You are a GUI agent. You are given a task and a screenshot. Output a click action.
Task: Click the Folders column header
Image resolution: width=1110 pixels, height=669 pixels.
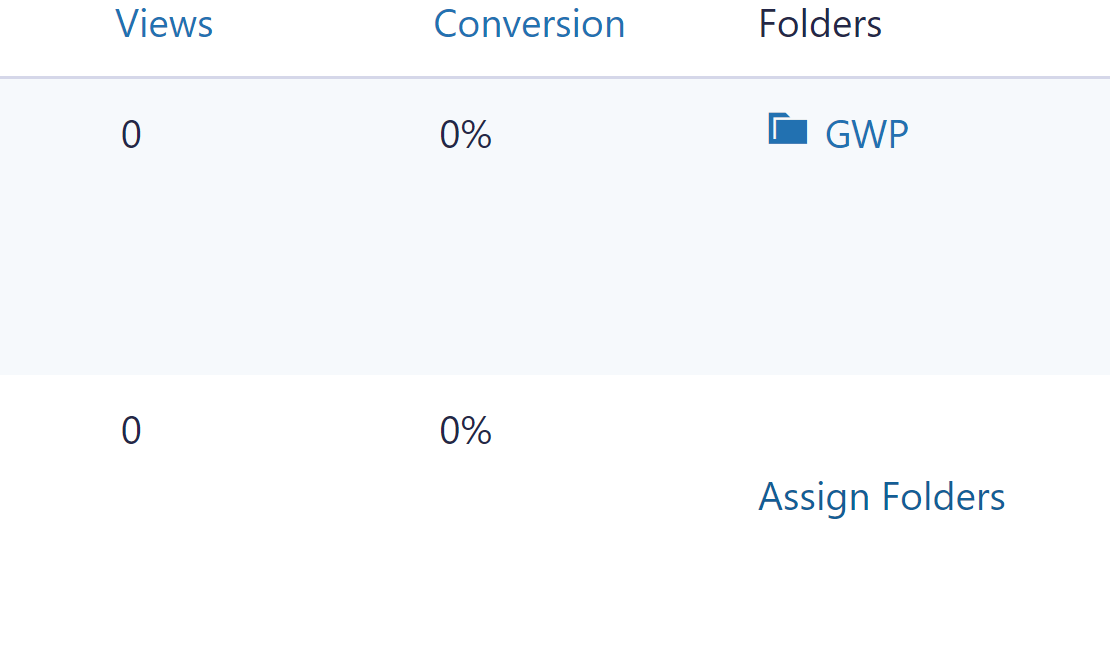point(819,23)
